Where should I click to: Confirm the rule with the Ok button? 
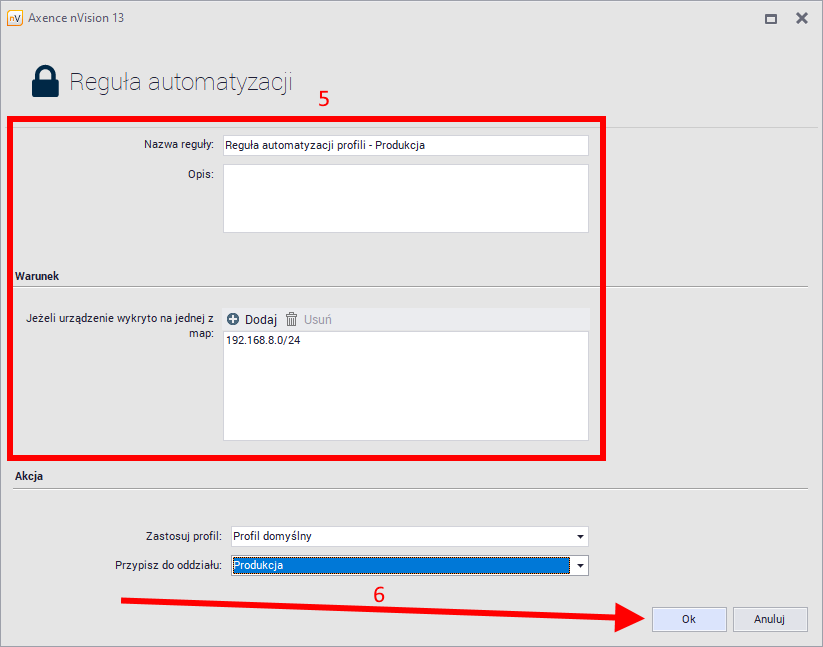[689, 619]
